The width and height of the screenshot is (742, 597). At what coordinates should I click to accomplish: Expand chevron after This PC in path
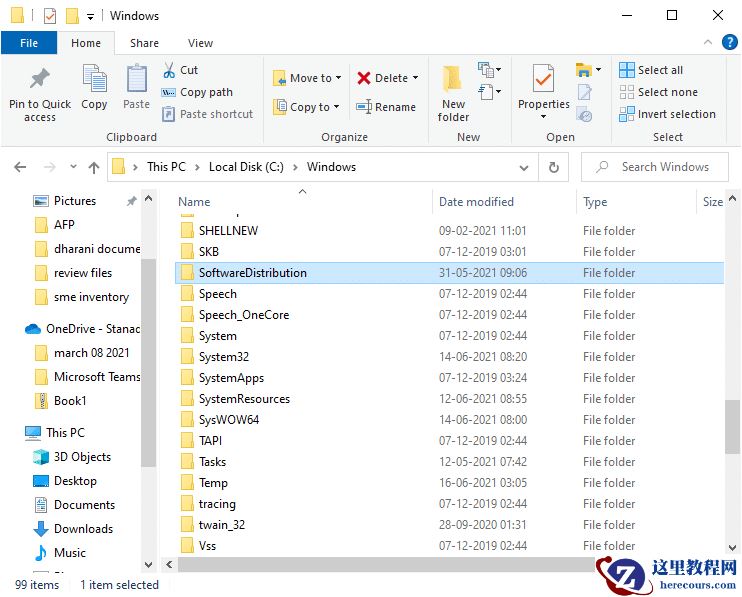(197, 167)
